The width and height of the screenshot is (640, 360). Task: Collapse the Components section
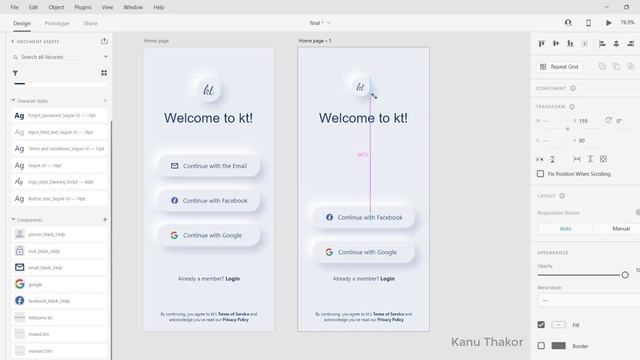(13, 220)
